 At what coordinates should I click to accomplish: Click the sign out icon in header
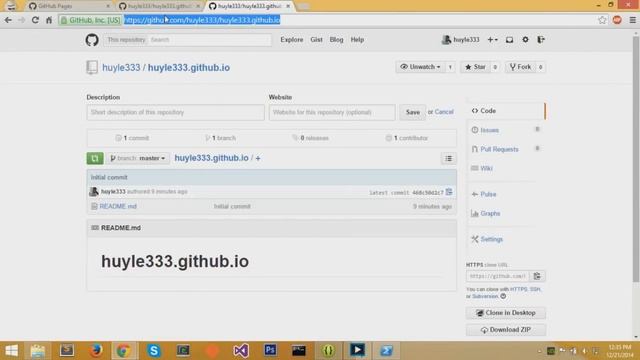pyautogui.click(x=541, y=40)
